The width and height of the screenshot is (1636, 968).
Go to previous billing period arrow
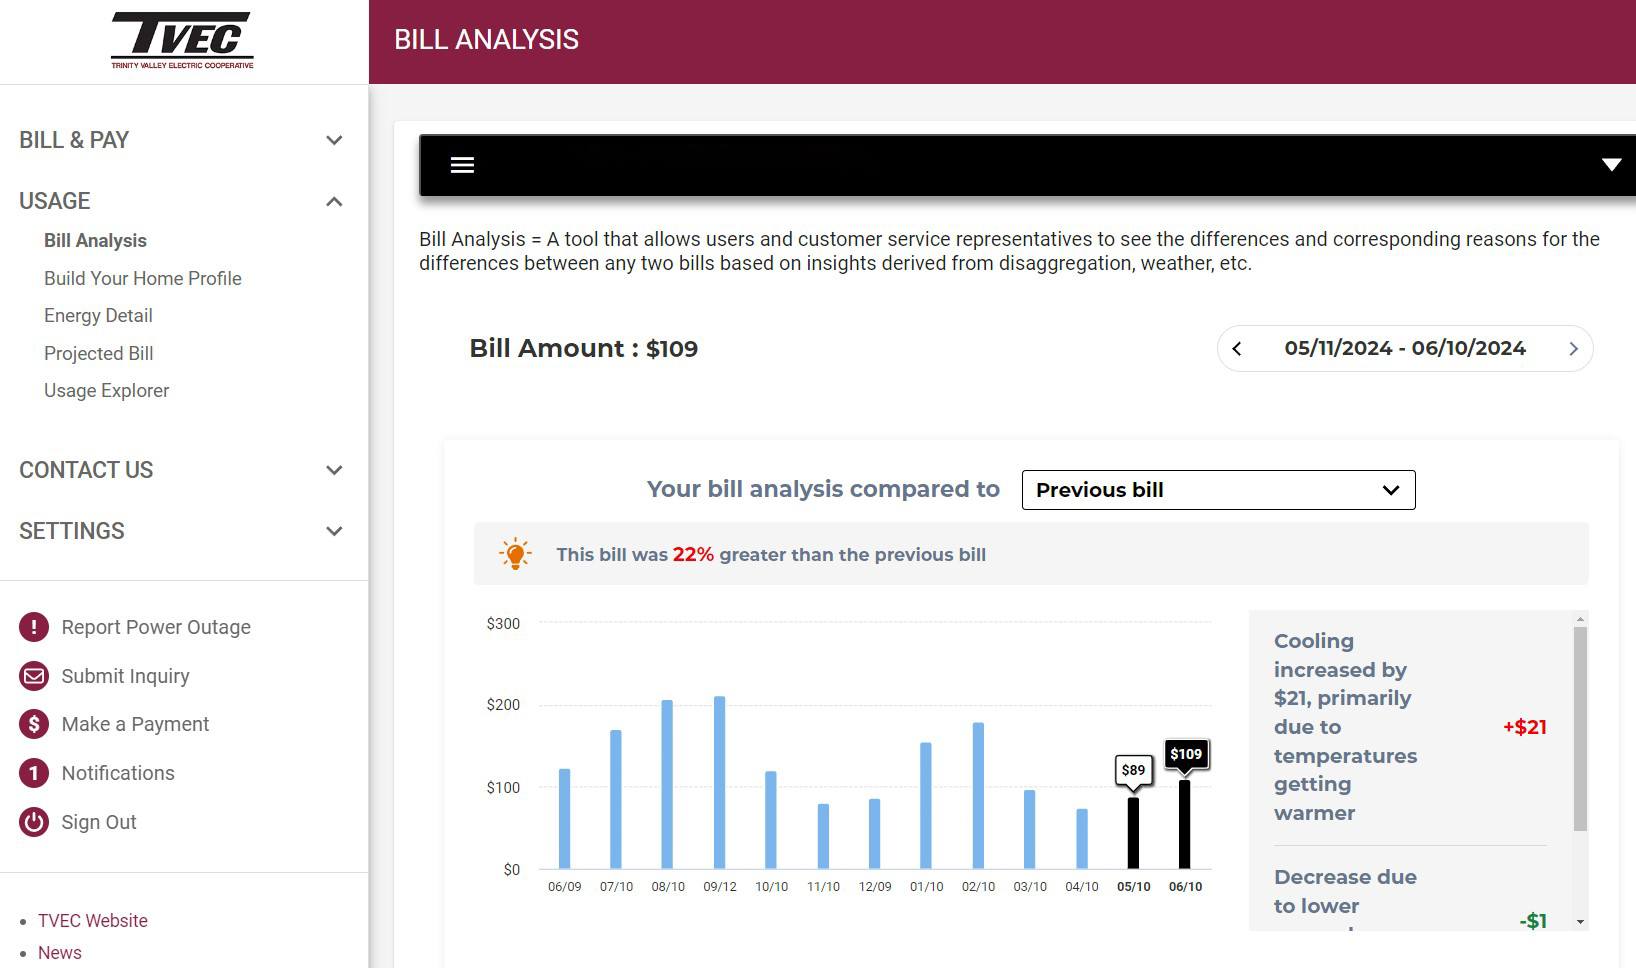point(1237,349)
